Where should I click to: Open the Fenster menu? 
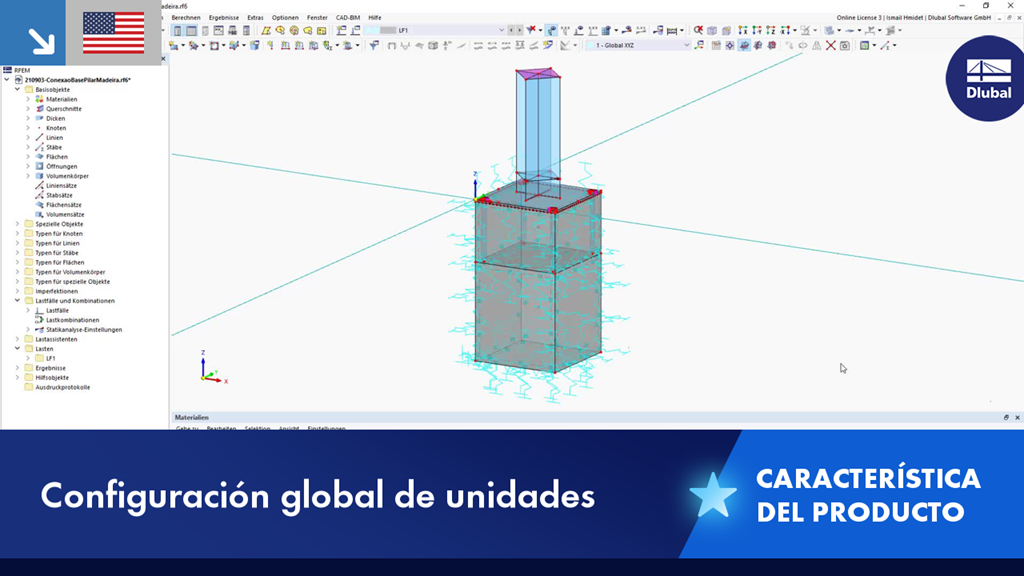click(317, 18)
